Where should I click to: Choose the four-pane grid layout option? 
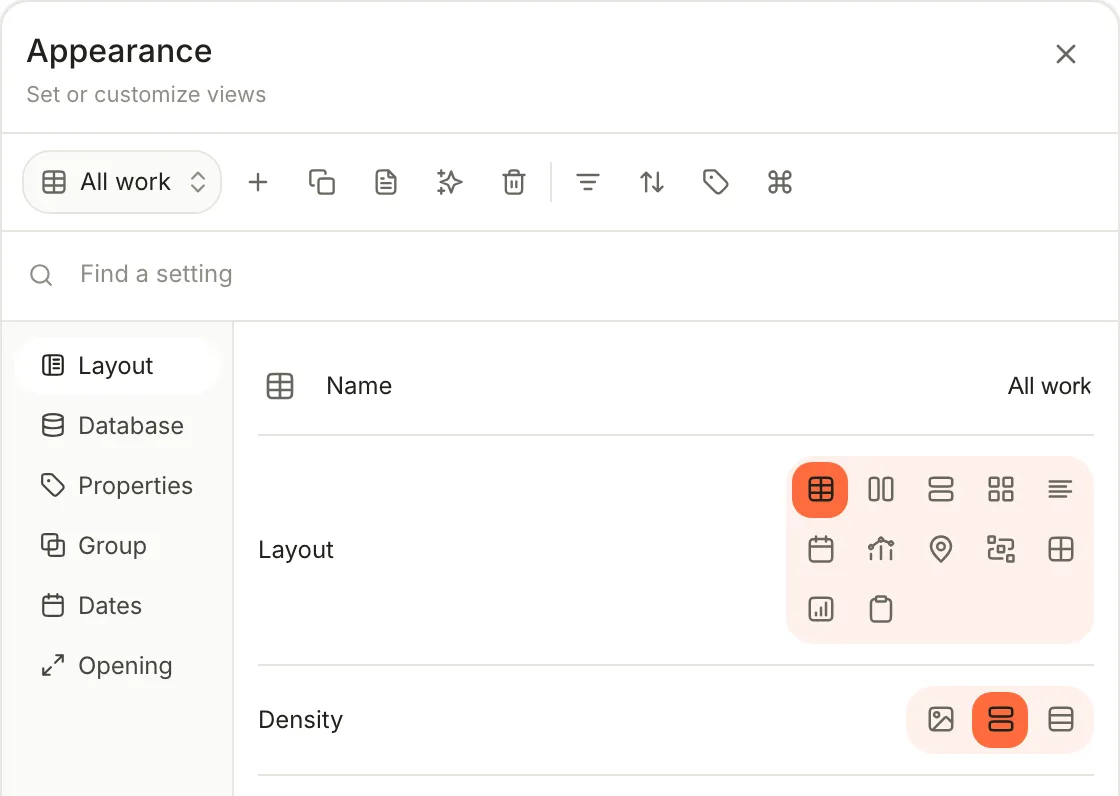pyautogui.click(x=1061, y=549)
